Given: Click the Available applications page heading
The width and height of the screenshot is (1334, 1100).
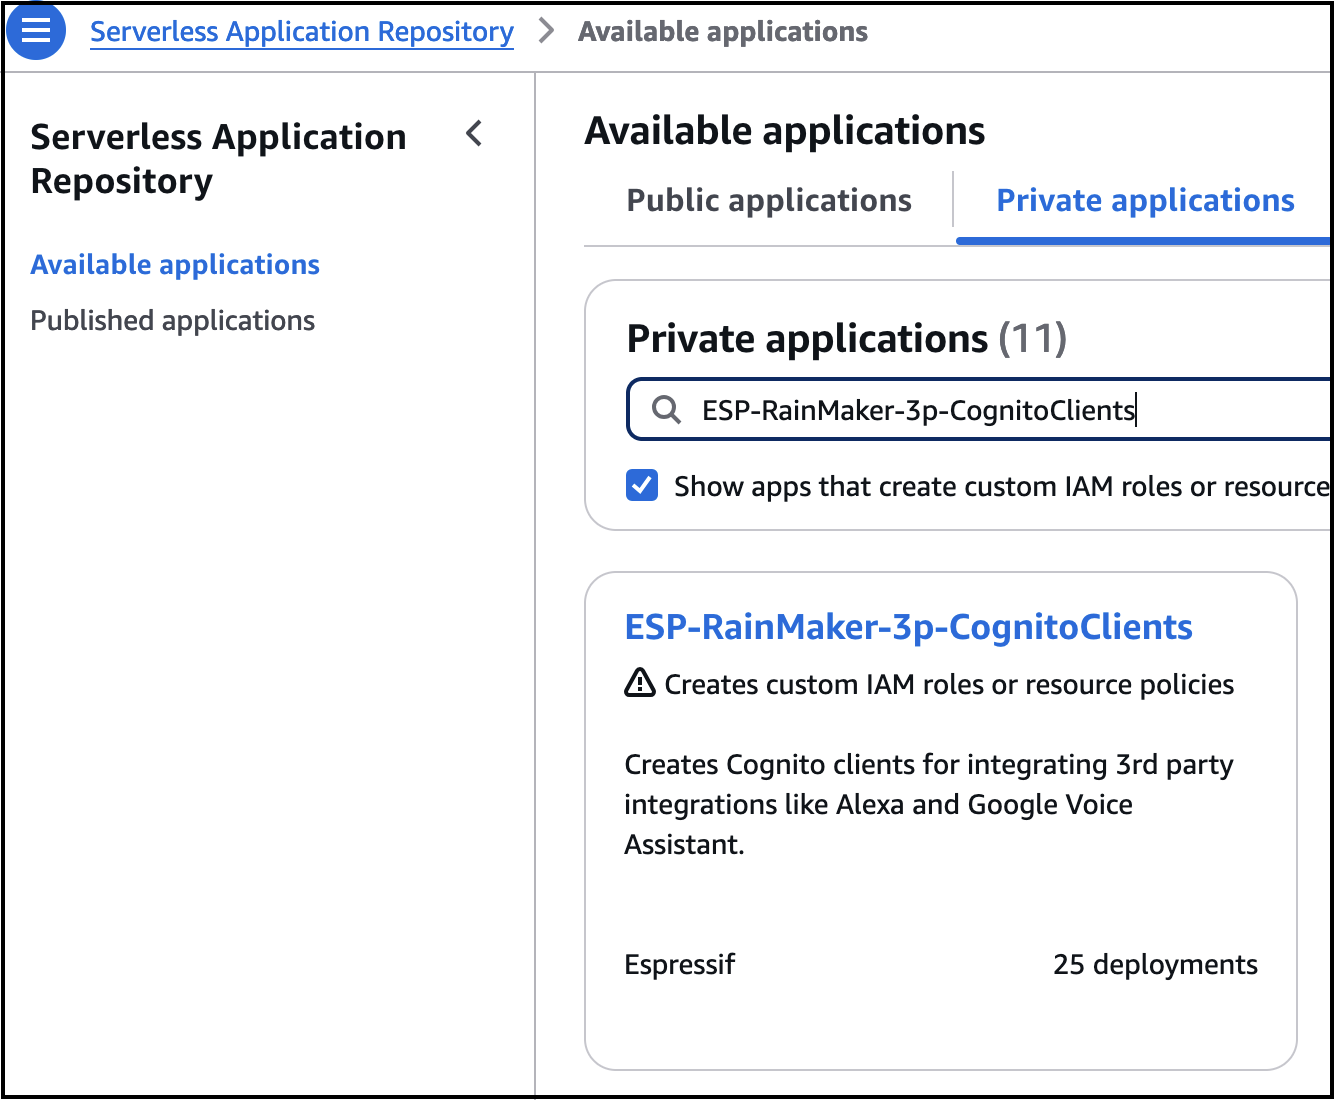Looking at the screenshot, I should tap(785, 131).
